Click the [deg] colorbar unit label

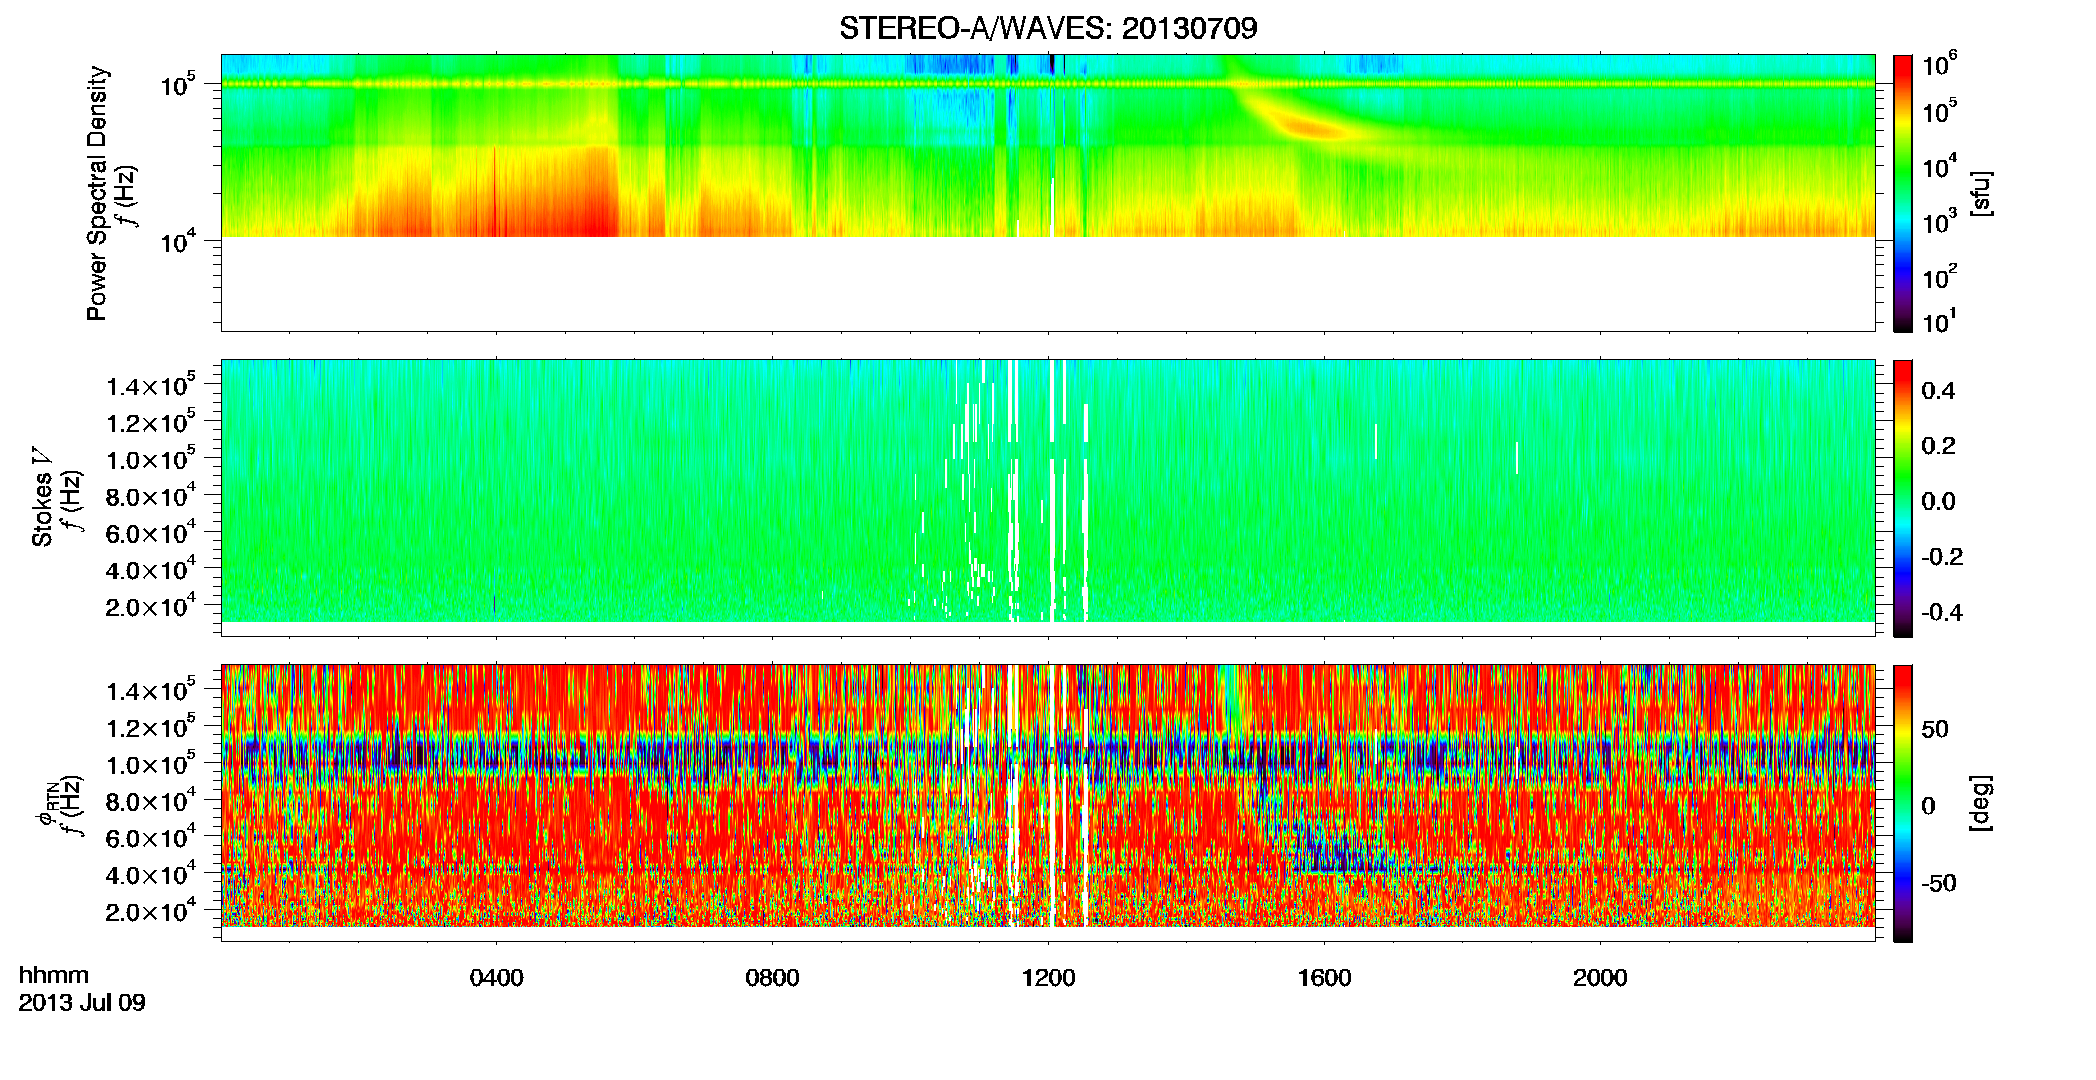coord(1981,803)
